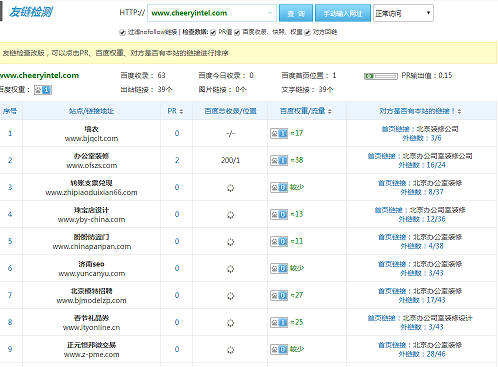Click the URL input field containing www.cheeryintel.com

pyautogui.click(x=212, y=13)
